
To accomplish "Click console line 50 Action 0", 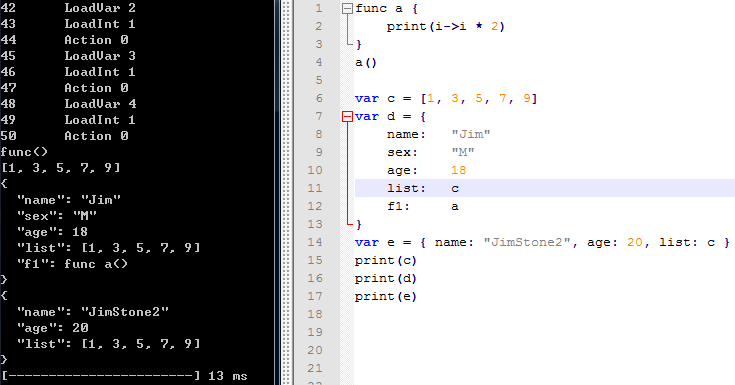I will click(x=64, y=136).
